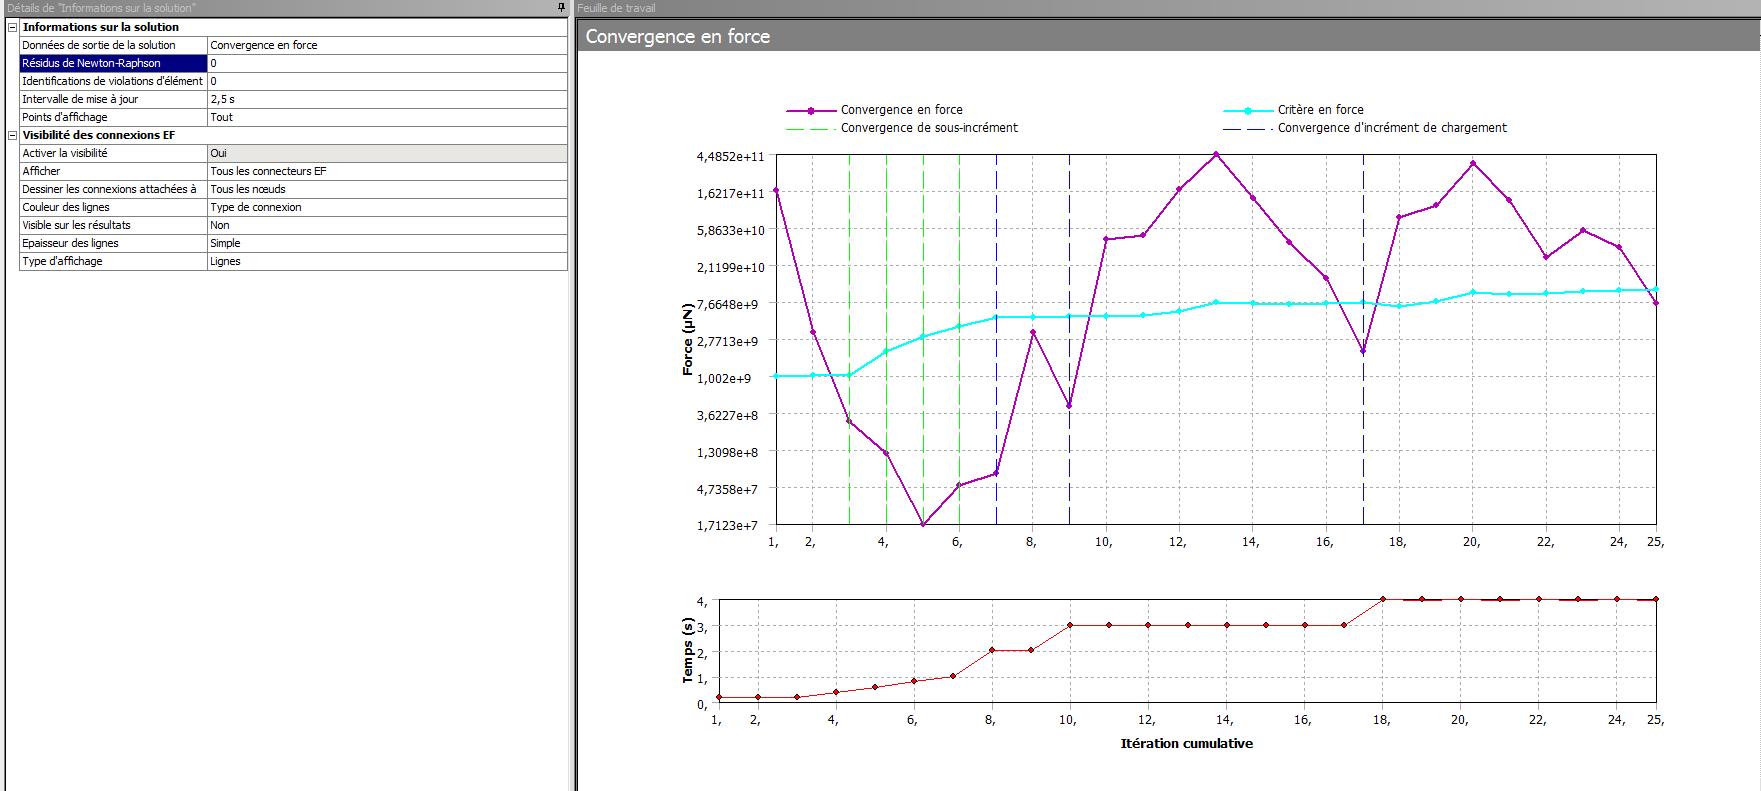Click the "5,8633e+10" force axis value
The image size is (1761, 791).
[x=733, y=231]
